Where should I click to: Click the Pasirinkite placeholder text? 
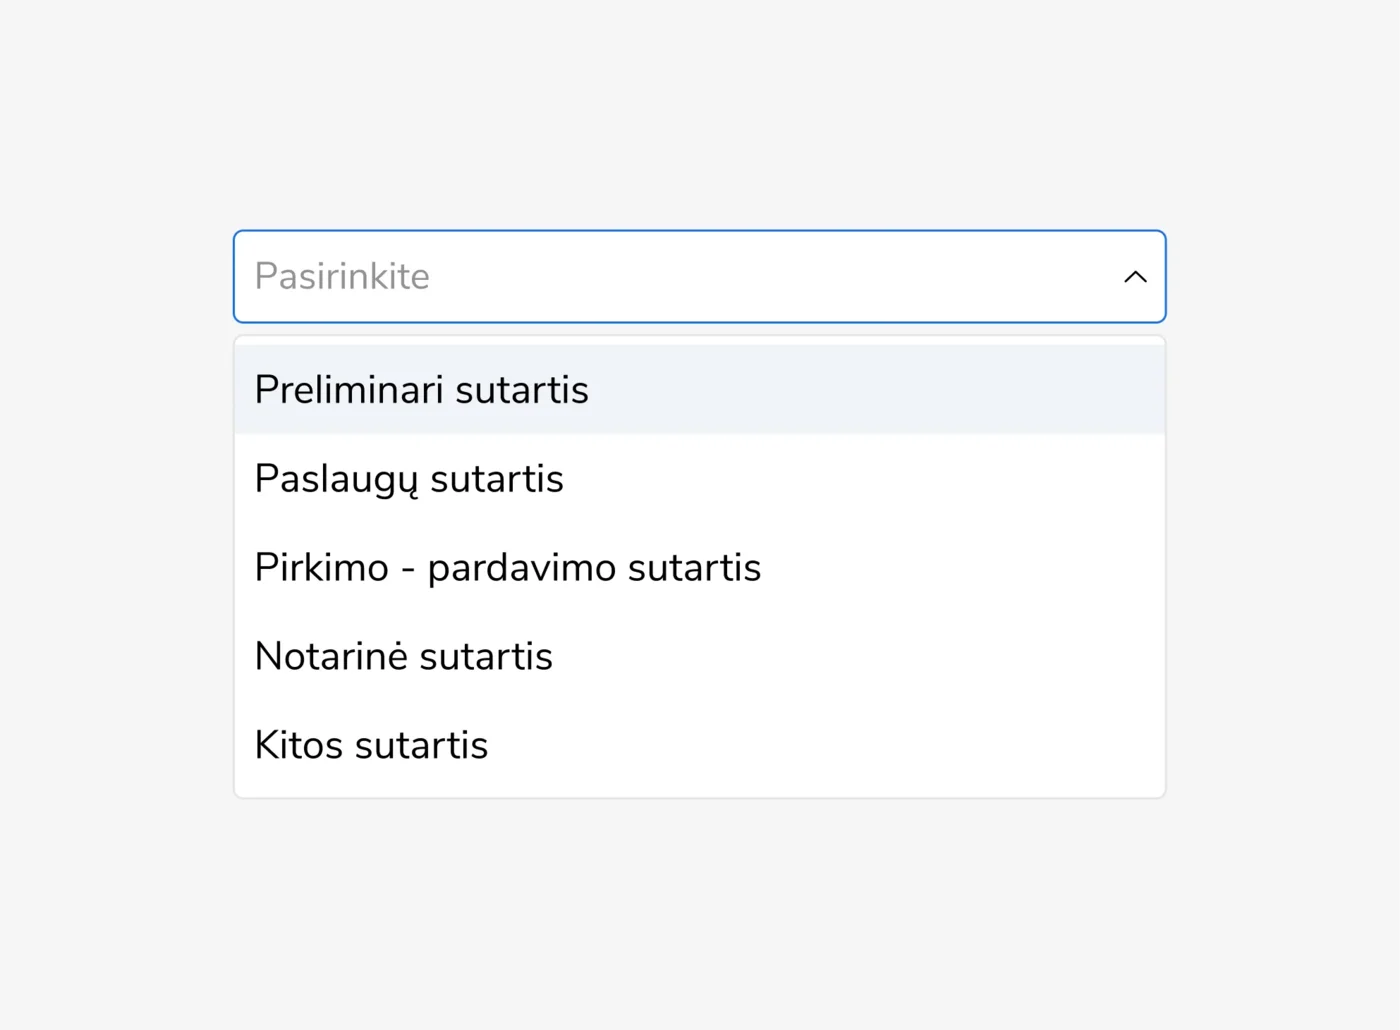(x=342, y=277)
